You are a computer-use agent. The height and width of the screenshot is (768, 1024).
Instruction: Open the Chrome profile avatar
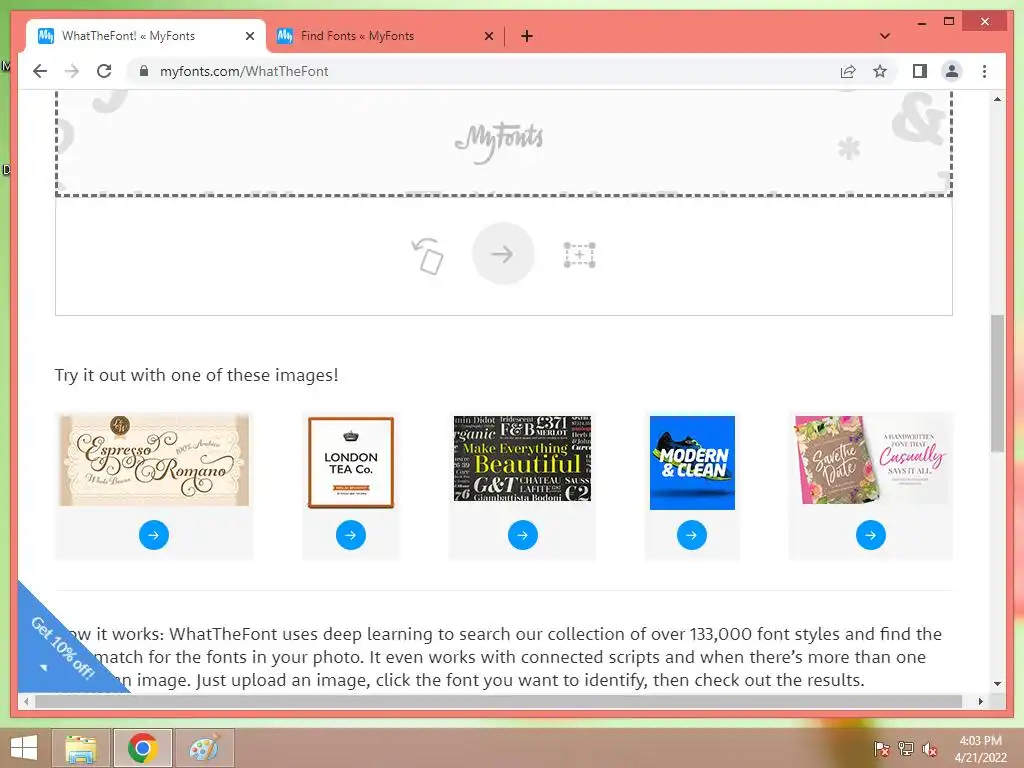pos(952,71)
